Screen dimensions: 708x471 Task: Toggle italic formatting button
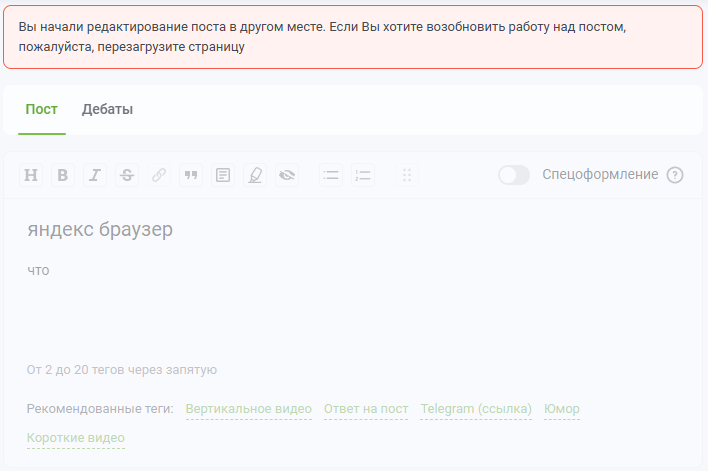(x=95, y=175)
